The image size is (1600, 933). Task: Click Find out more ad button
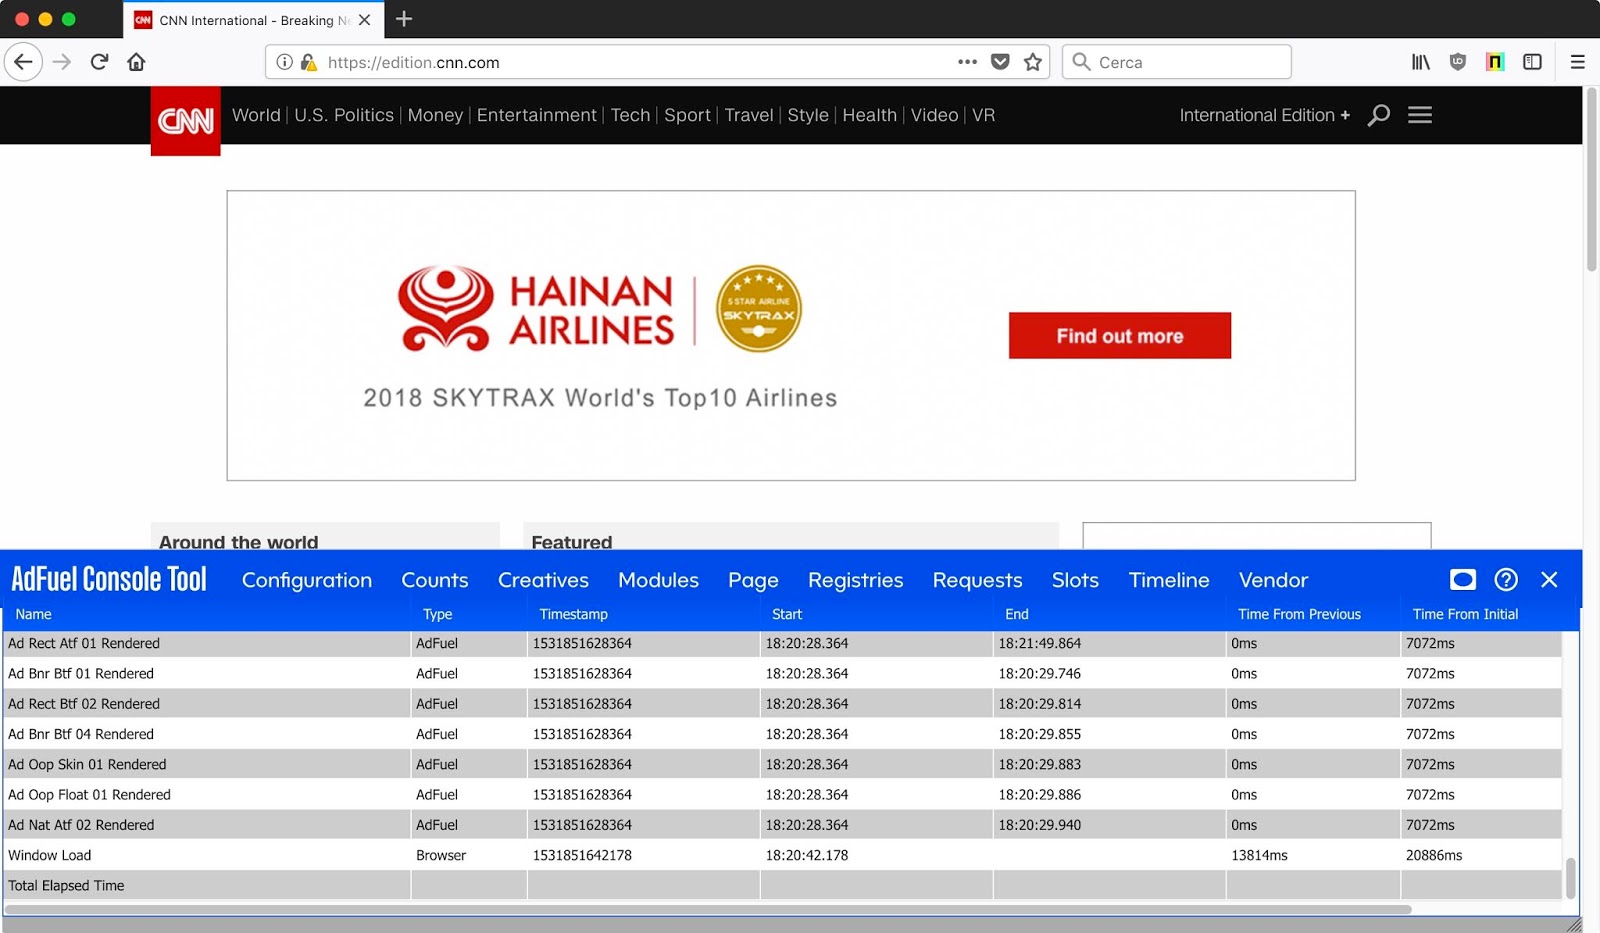click(1120, 336)
